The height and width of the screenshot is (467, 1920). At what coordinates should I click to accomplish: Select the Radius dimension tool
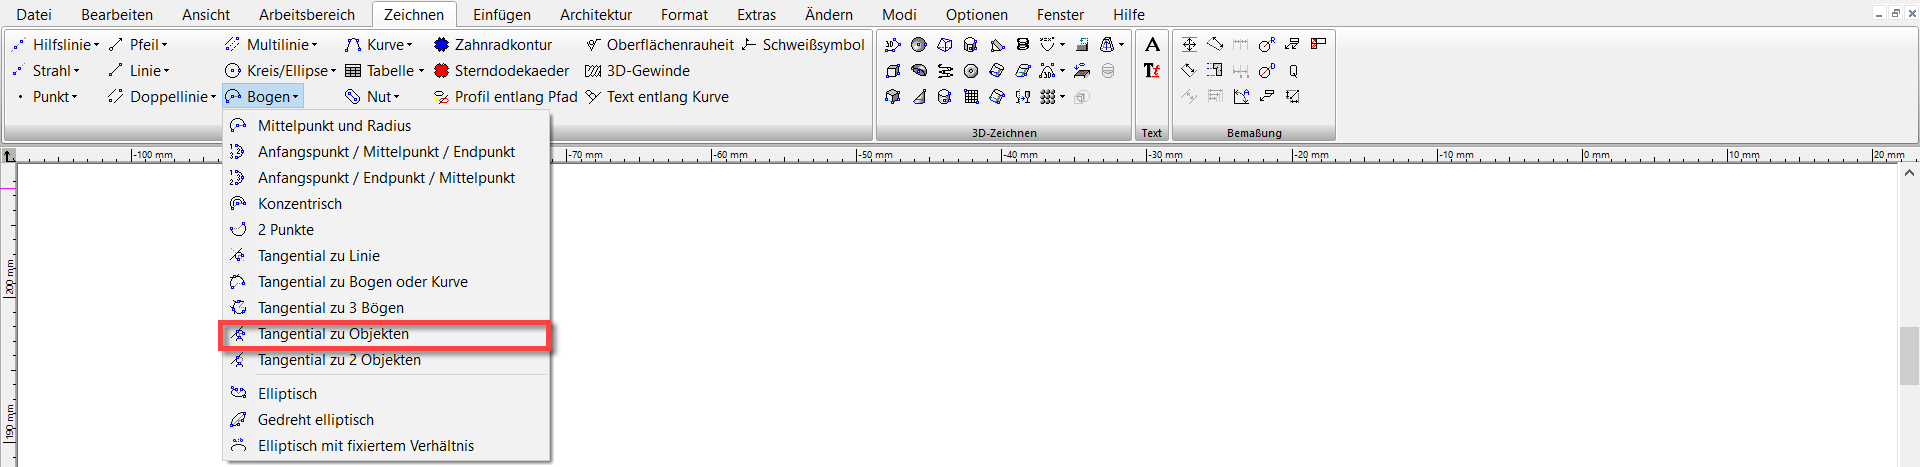click(x=1266, y=45)
